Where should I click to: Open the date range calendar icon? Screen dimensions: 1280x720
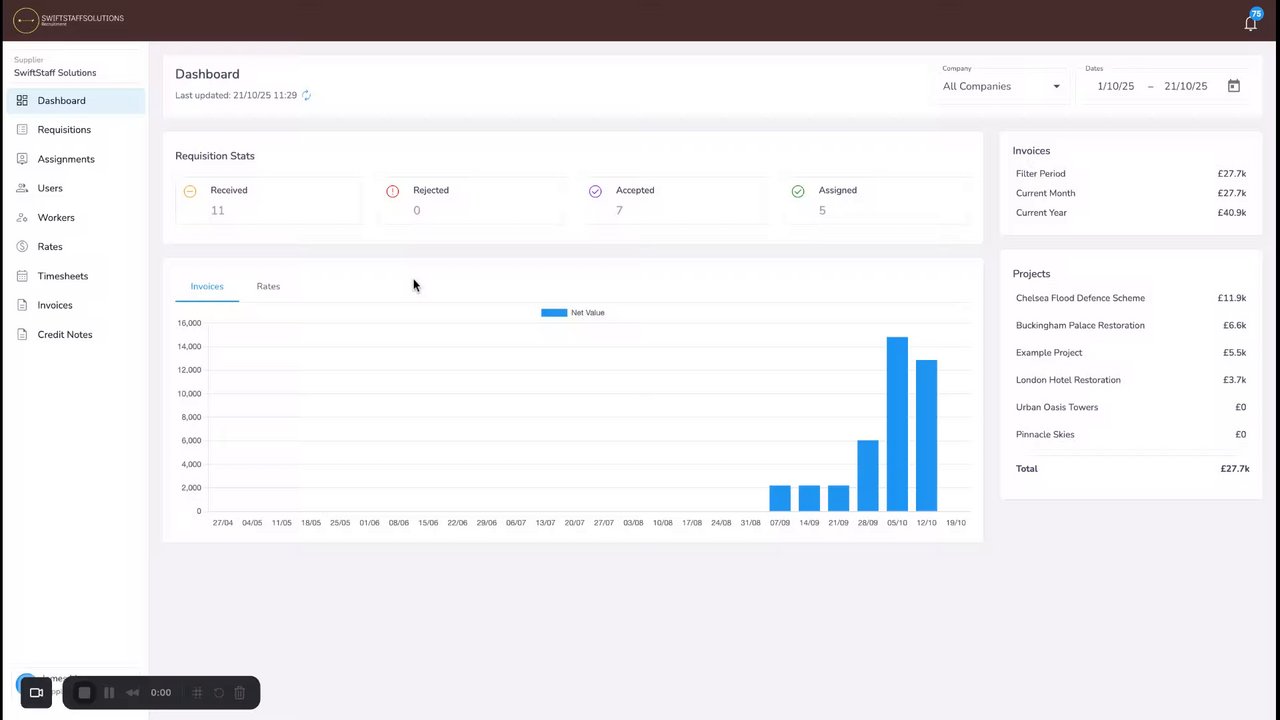tap(1234, 86)
